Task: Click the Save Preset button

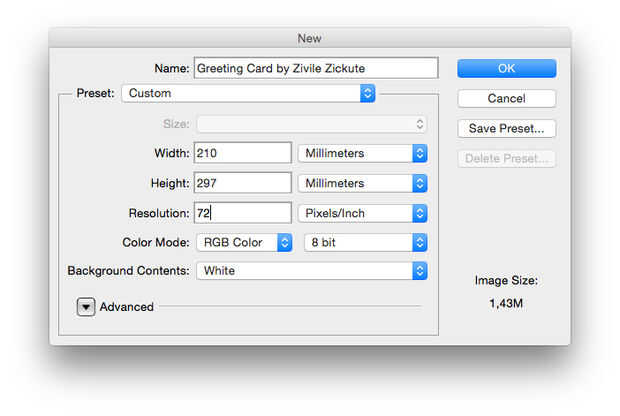Action: [x=506, y=128]
